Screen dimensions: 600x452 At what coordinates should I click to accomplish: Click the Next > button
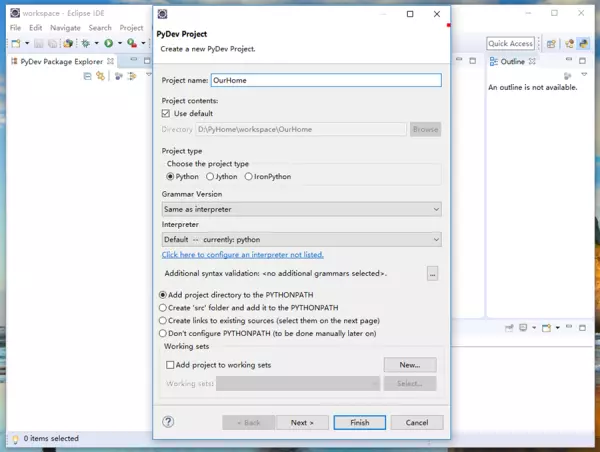pyautogui.click(x=302, y=423)
